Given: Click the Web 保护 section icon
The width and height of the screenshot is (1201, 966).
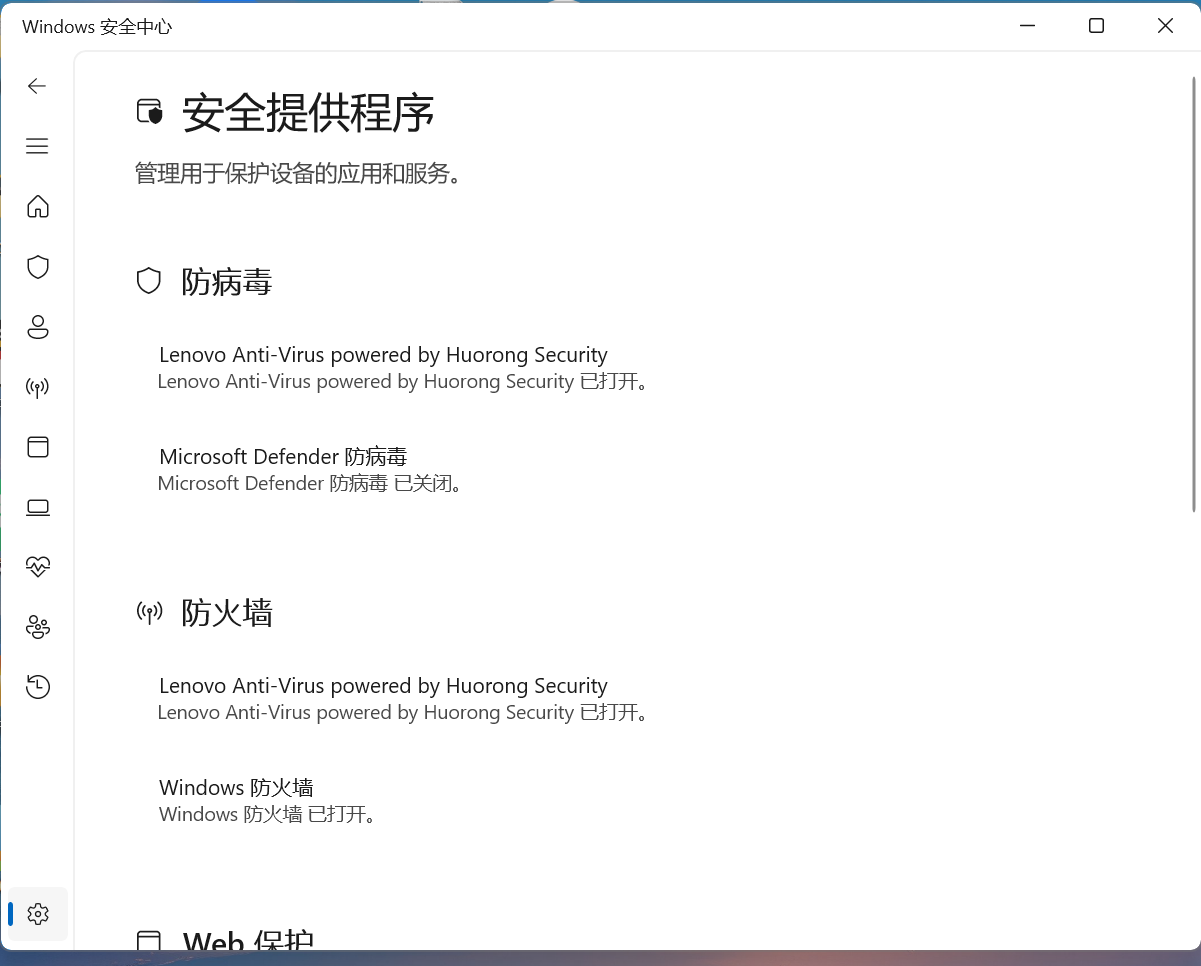Looking at the screenshot, I should (149, 940).
